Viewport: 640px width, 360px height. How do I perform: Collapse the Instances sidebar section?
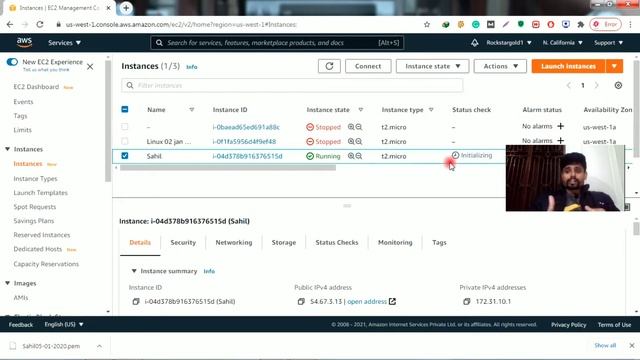coord(8,149)
